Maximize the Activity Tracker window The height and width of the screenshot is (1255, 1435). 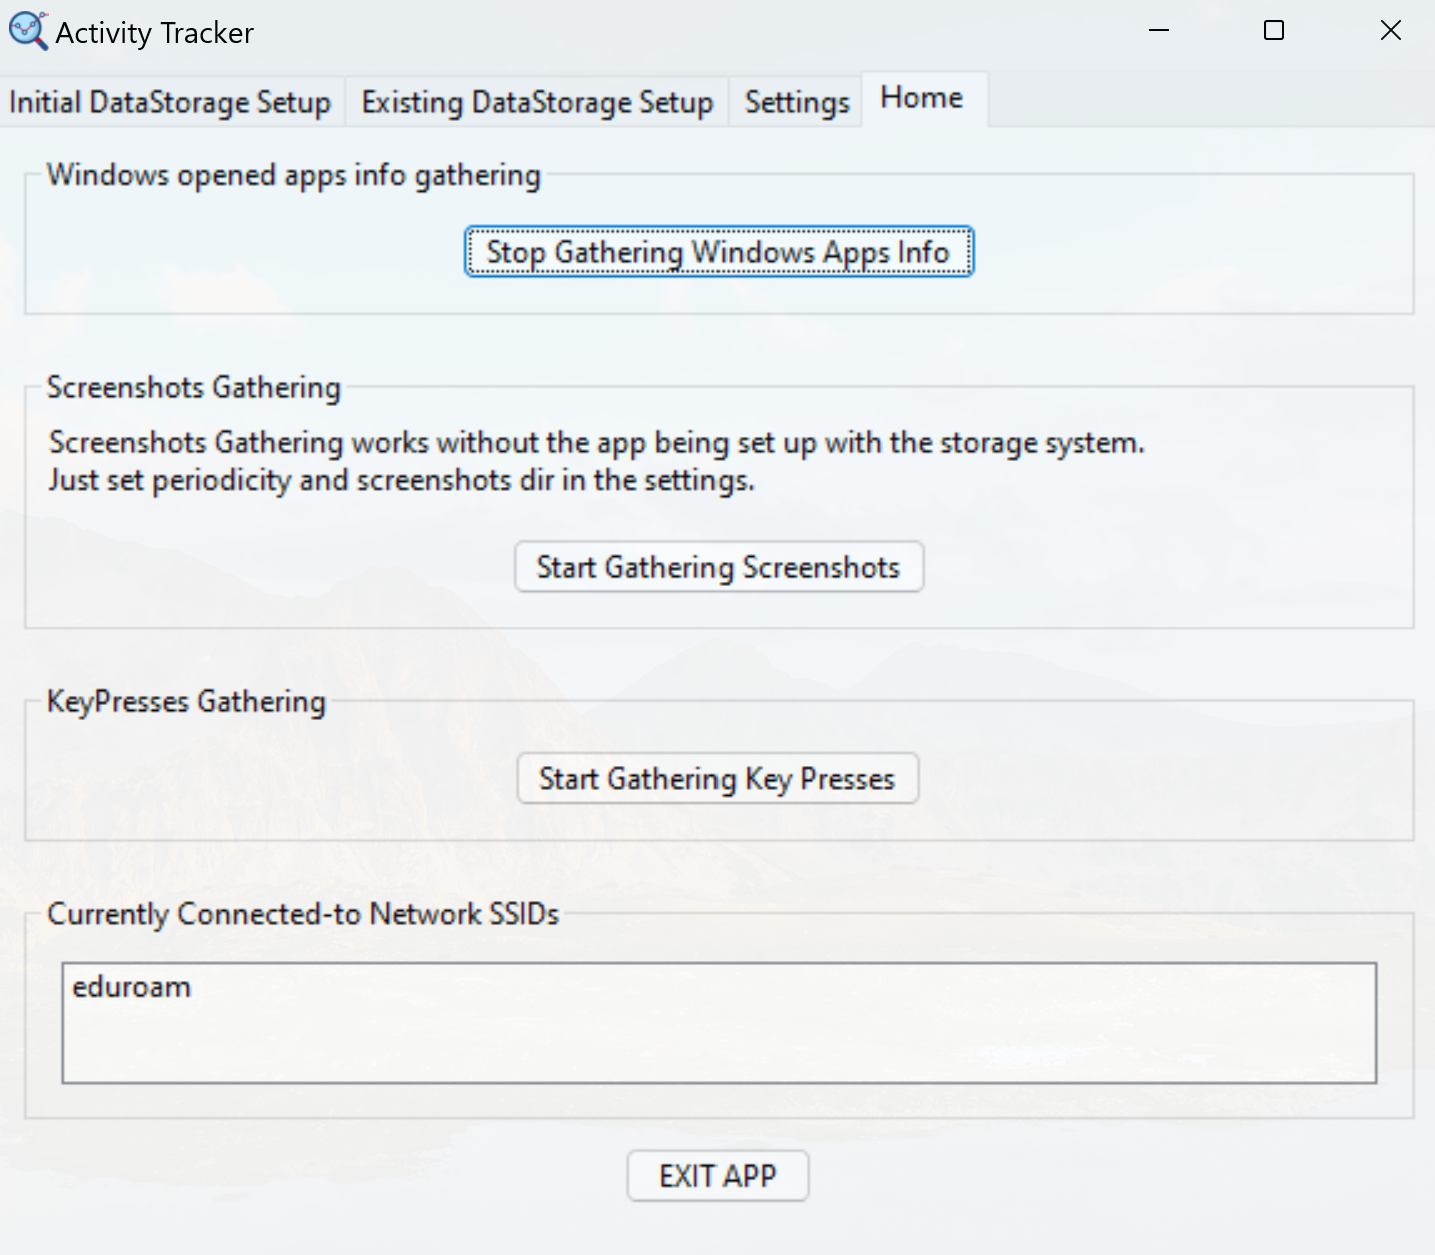pos(1274,31)
